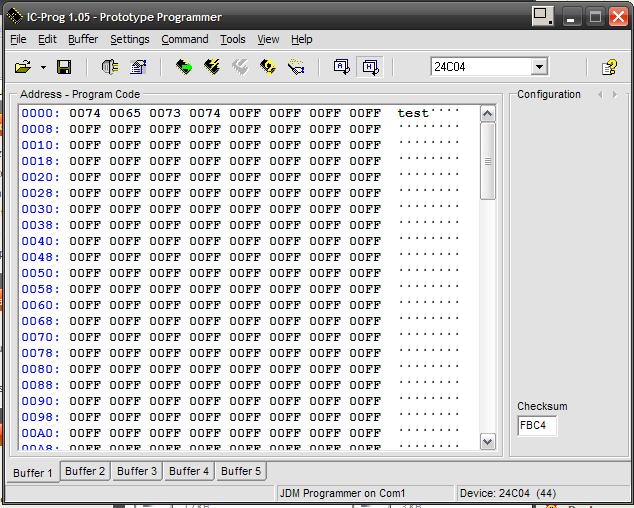Open the Edit menu
This screenshot has width=634, height=508.
(x=47, y=39)
